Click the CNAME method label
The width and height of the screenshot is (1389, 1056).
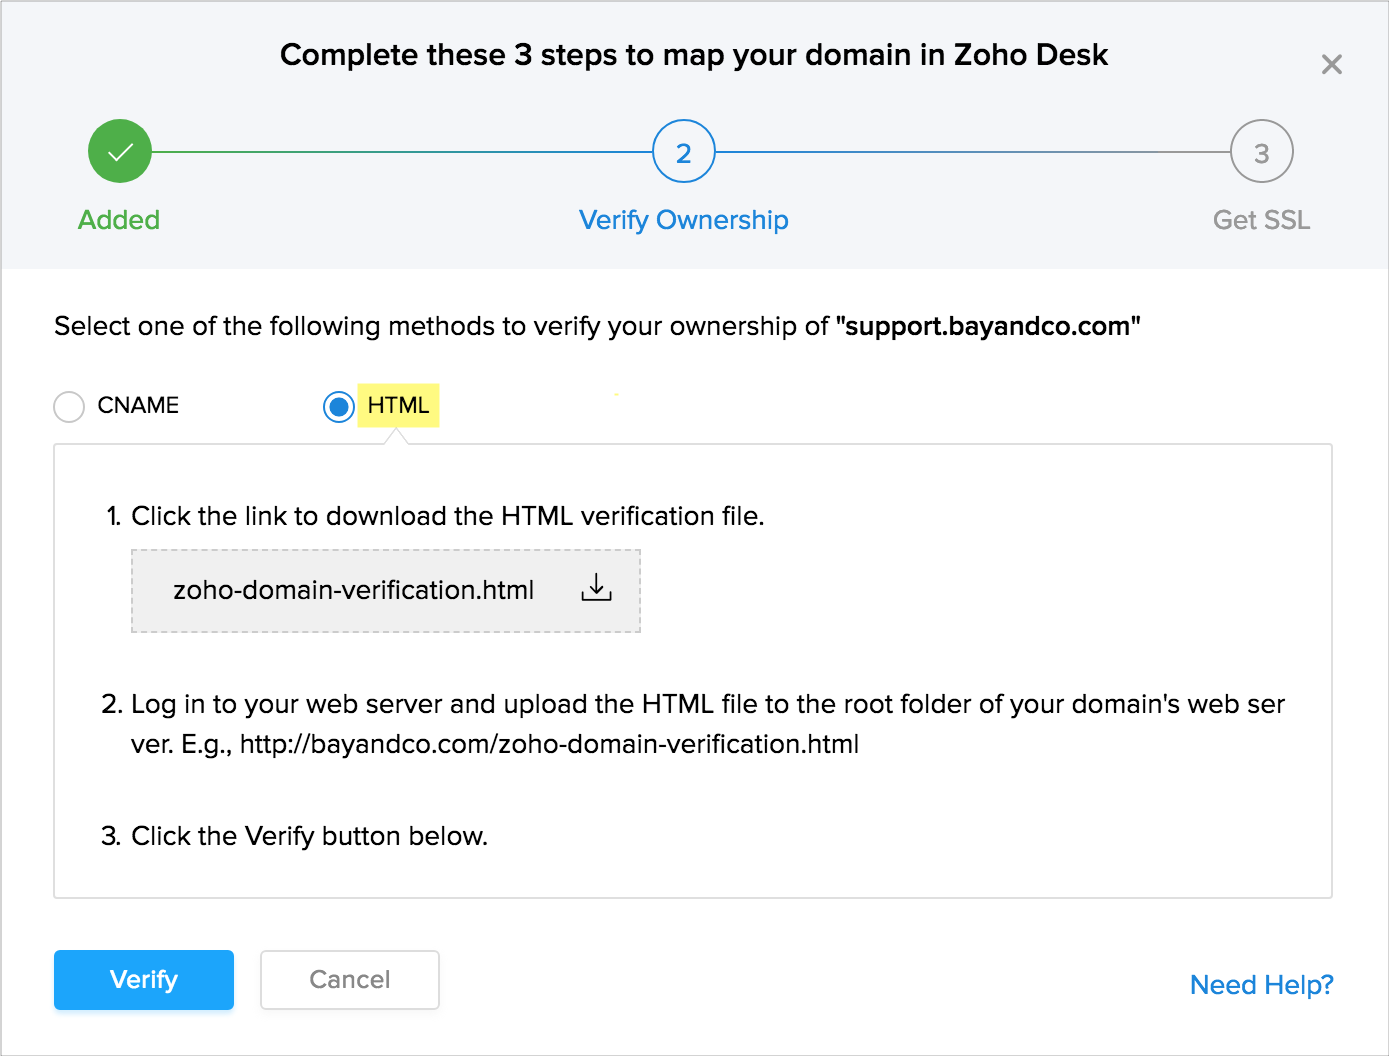pos(138,406)
